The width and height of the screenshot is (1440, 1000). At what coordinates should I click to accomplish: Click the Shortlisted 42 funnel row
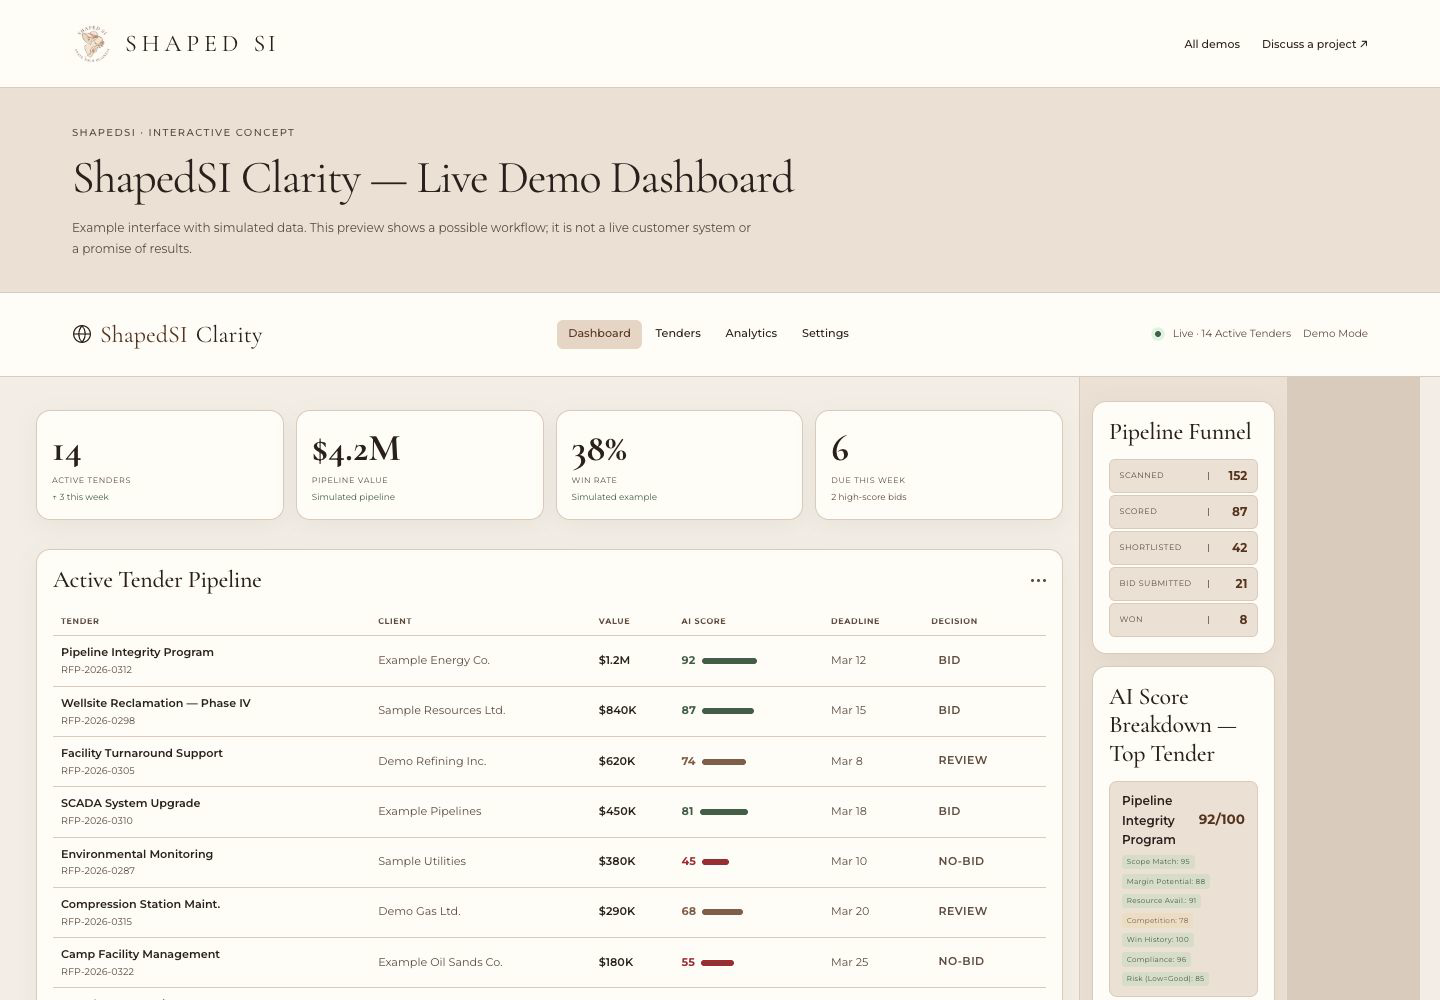click(x=1183, y=548)
